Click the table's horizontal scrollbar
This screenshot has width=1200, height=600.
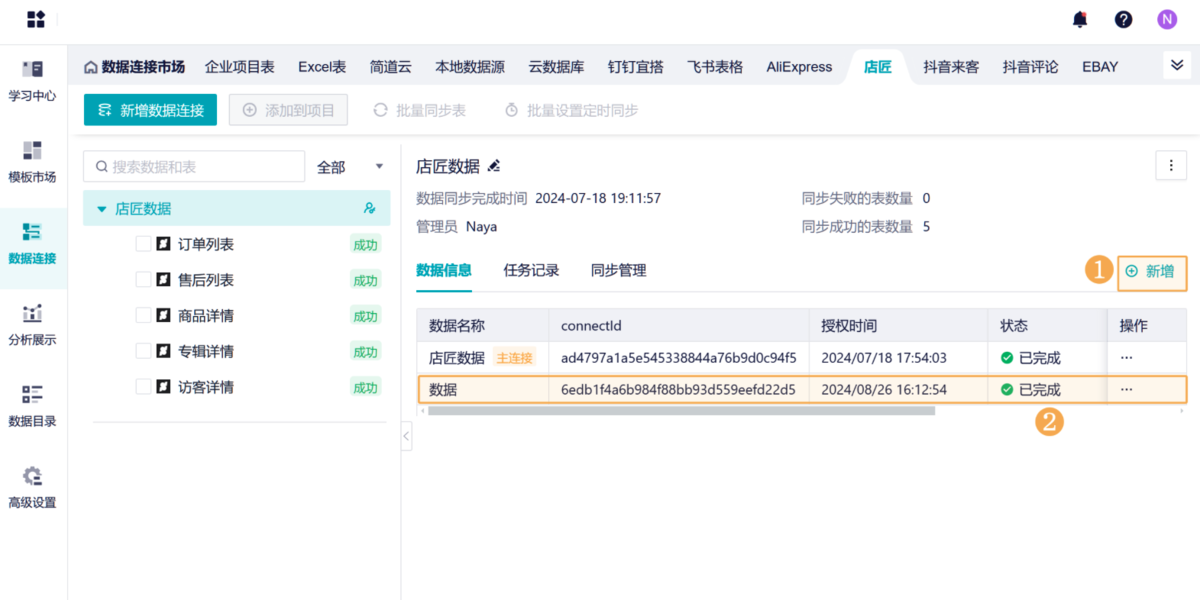point(681,410)
